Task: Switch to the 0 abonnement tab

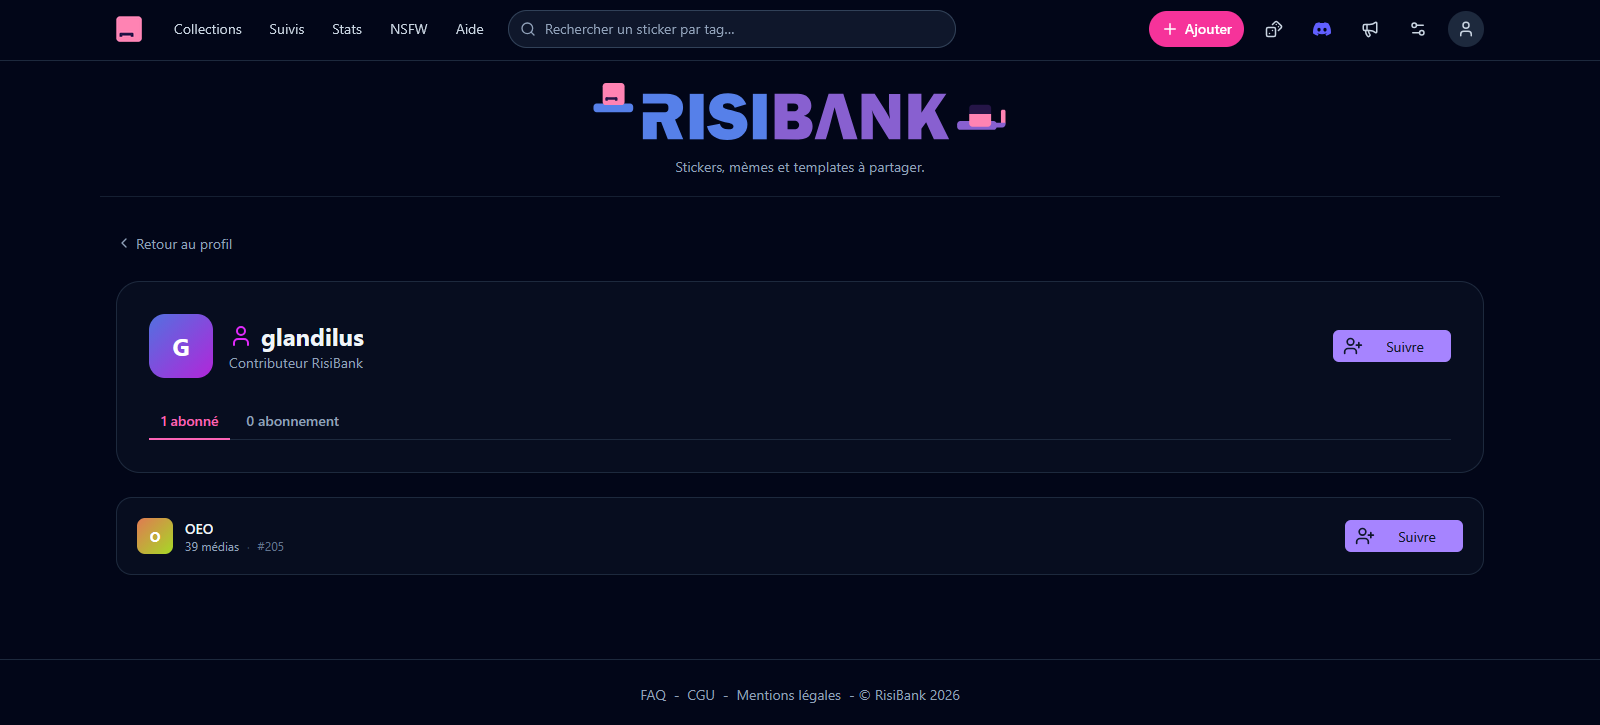Action: pos(293,421)
